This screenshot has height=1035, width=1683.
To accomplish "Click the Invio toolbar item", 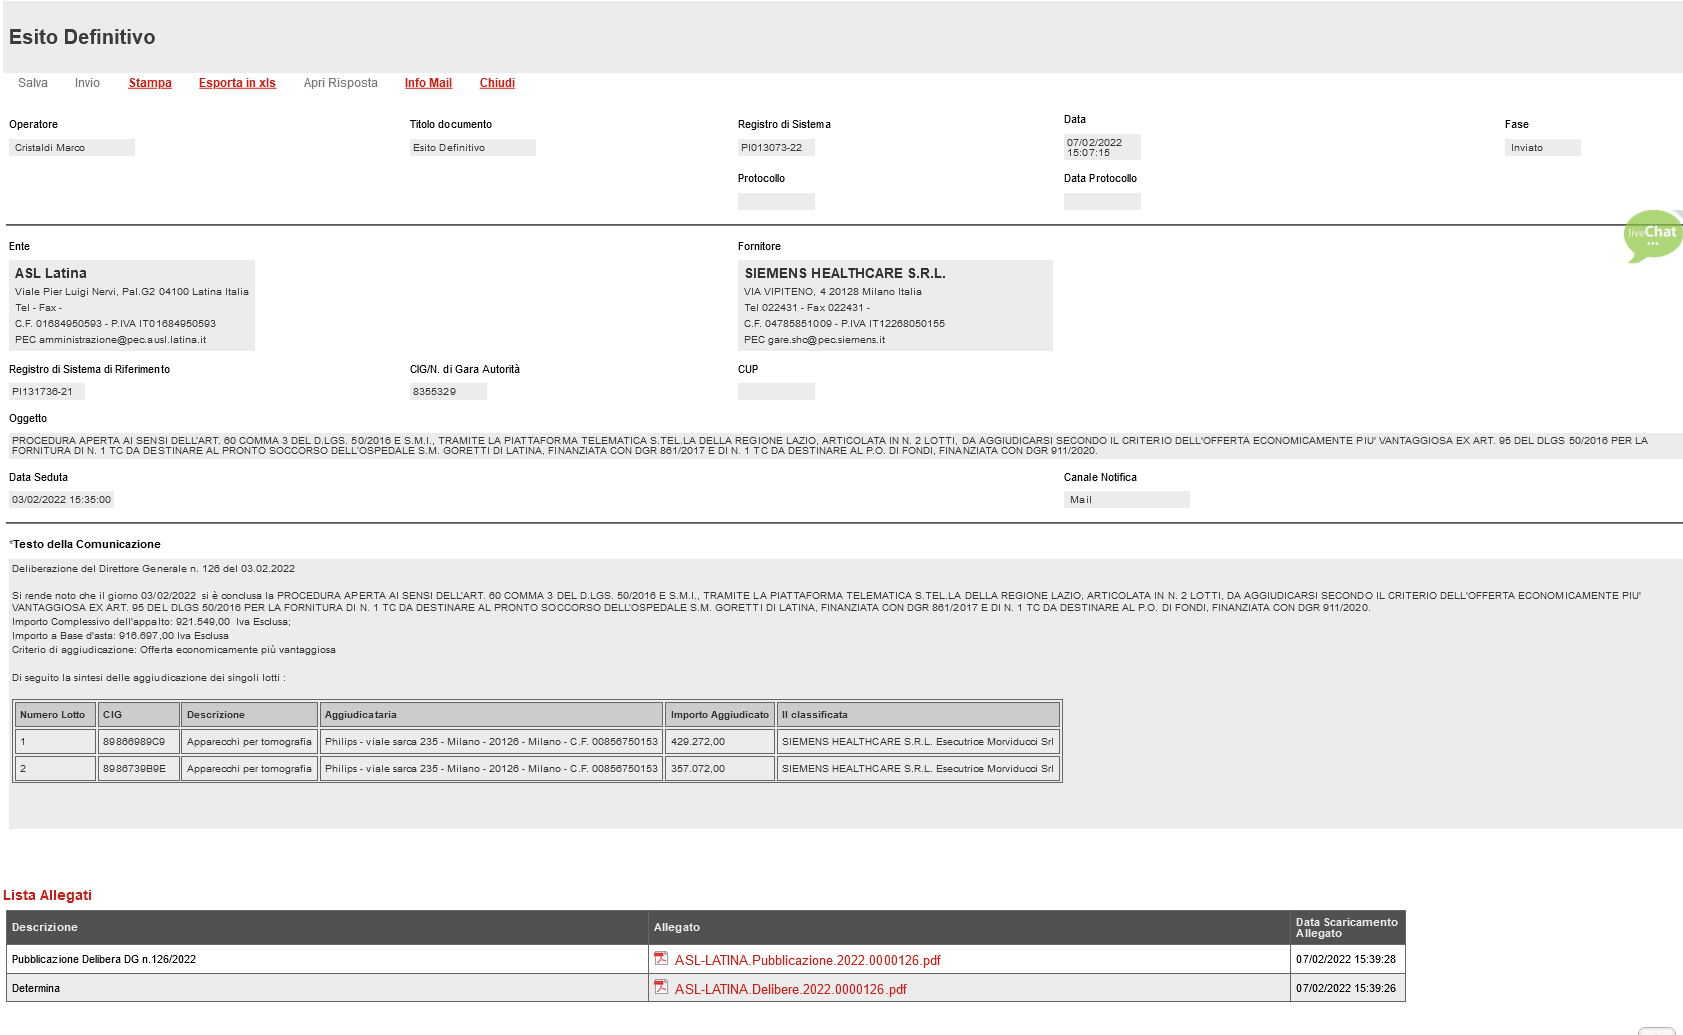I will point(87,83).
